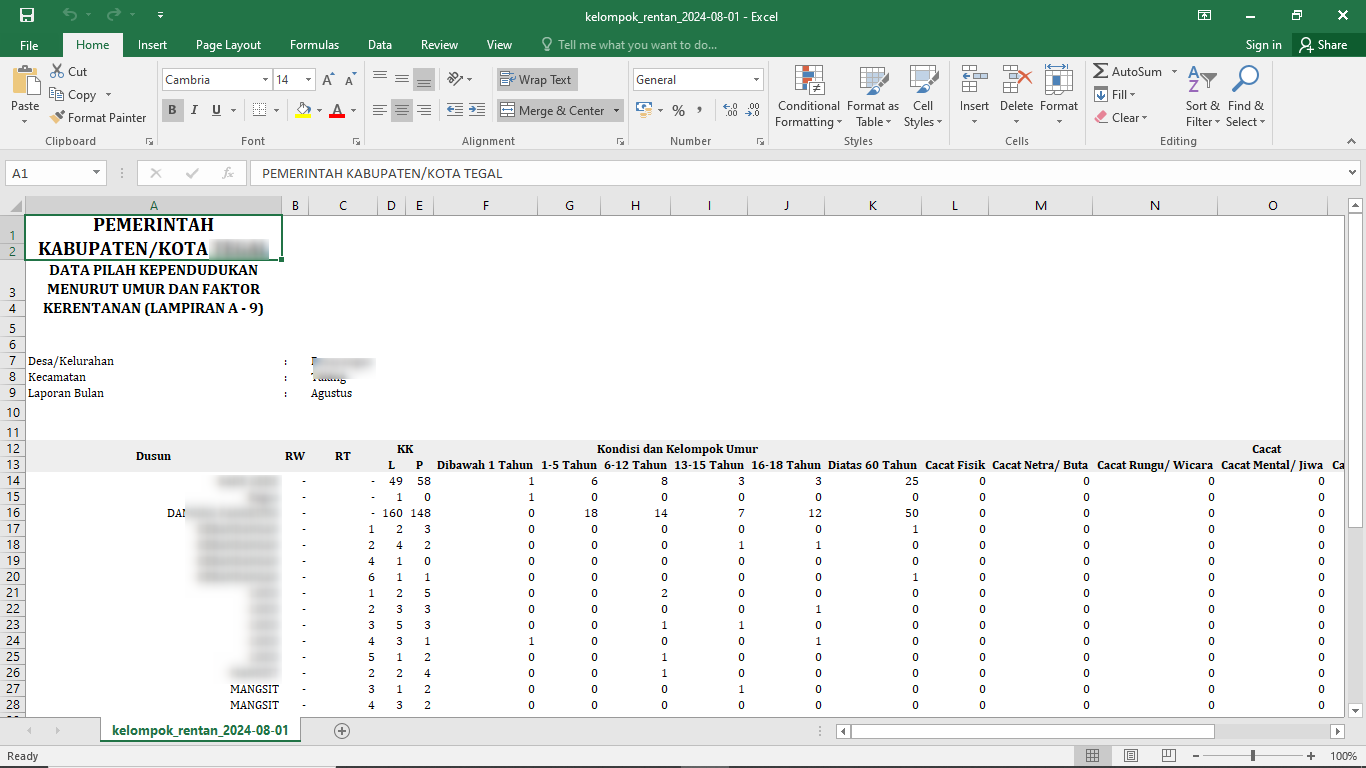Image resolution: width=1366 pixels, height=768 pixels.
Task: Save the workbook with the floppy icon
Action: coord(27,15)
